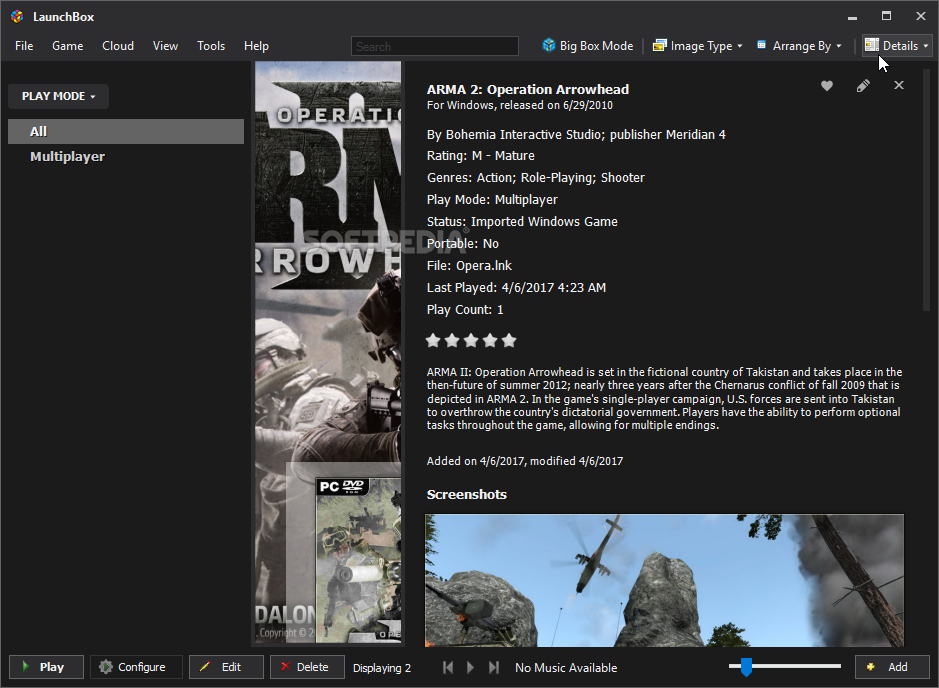
Task: Open the helicopter screenshot thumbnail
Action: 665,580
